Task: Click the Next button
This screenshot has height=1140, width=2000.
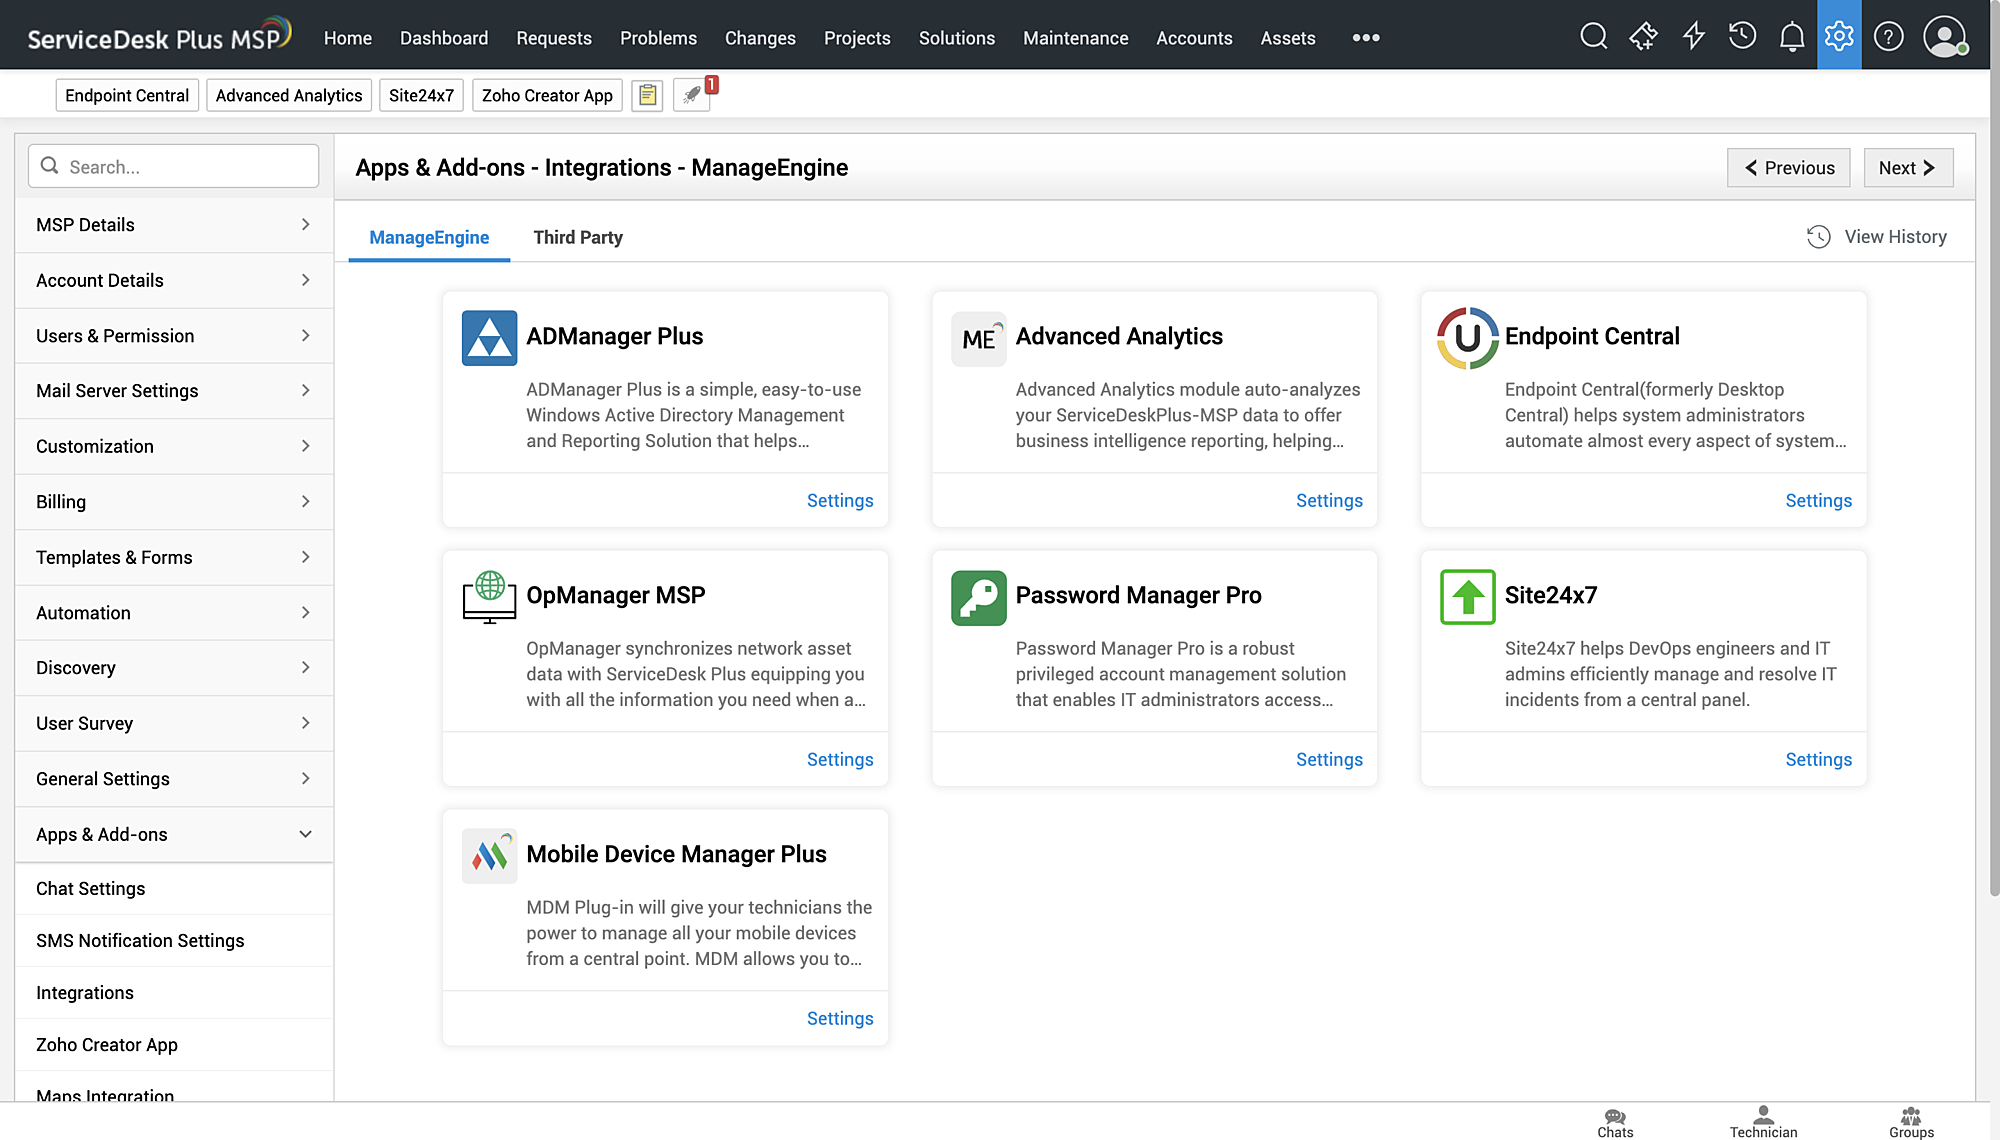Action: pos(1907,168)
